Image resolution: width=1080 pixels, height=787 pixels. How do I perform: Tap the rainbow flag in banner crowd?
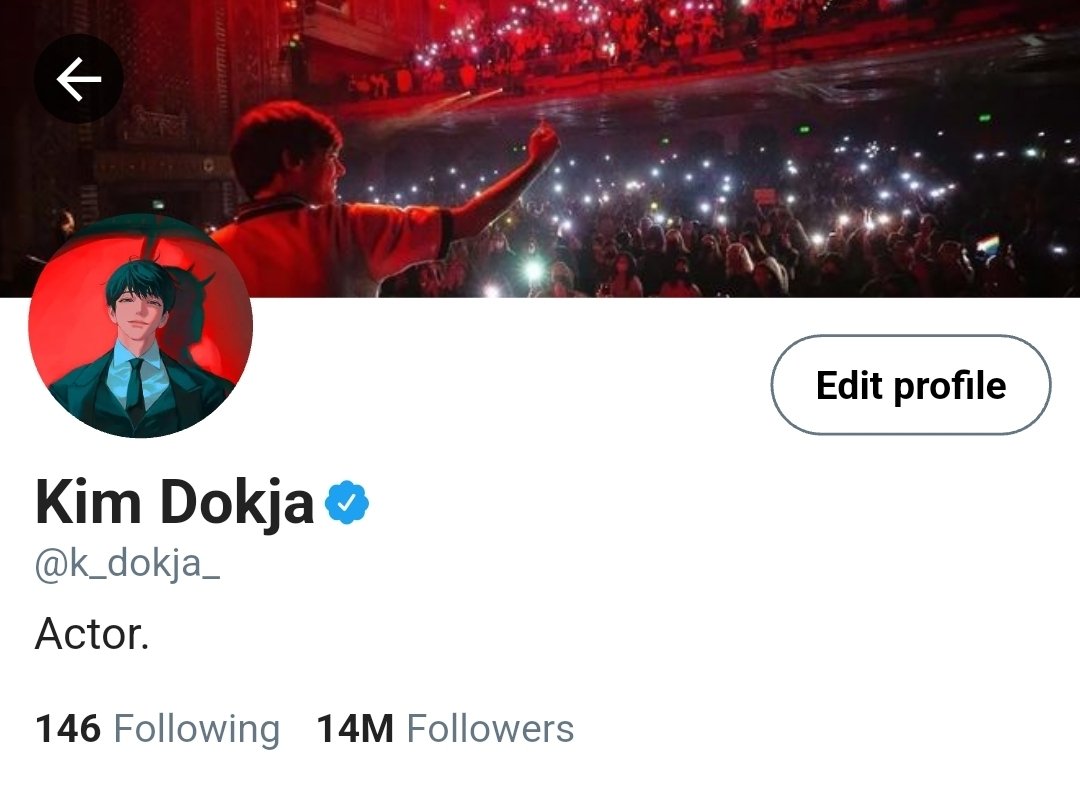[988, 245]
